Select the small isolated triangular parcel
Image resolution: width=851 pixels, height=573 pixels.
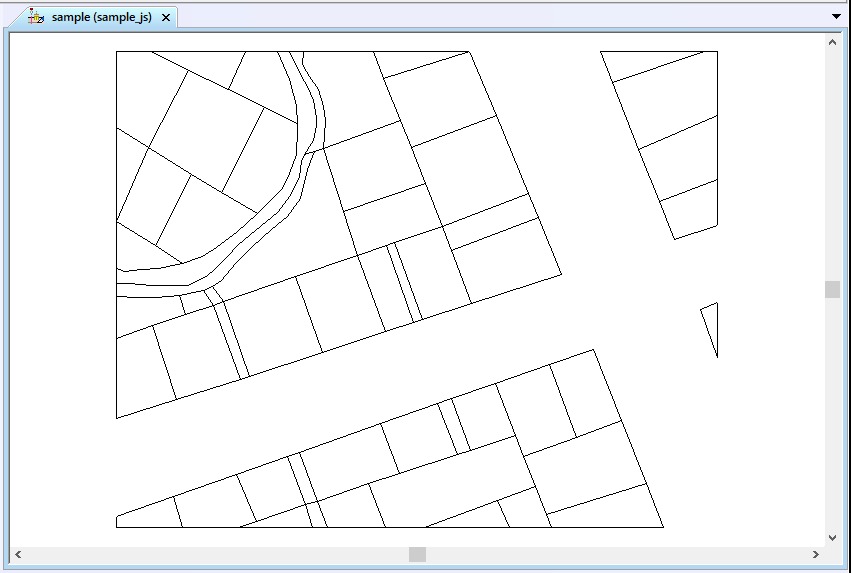[x=712, y=326]
